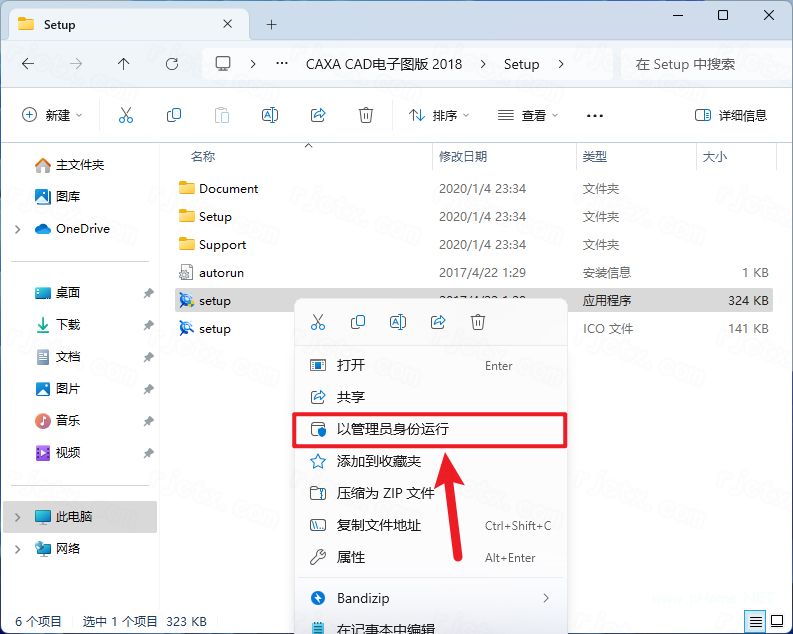Expand the Network (网络) node
The width and height of the screenshot is (793, 634).
click(x=18, y=549)
